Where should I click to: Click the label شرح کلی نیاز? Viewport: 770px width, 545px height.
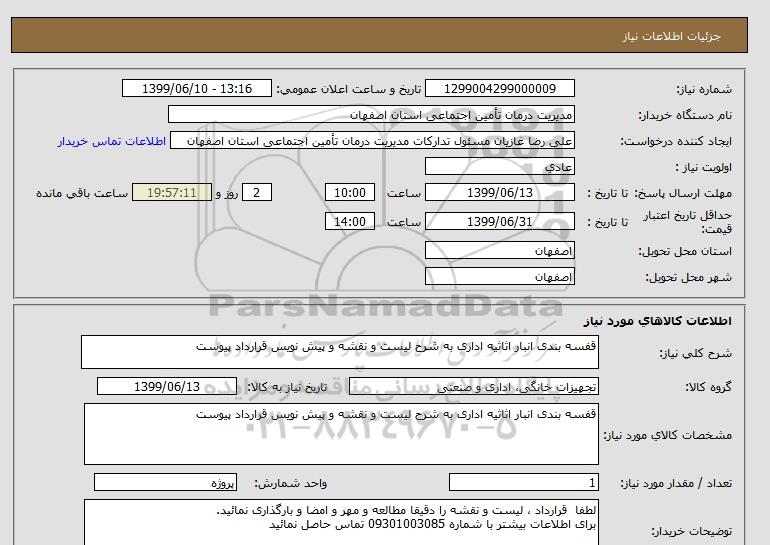pyautogui.click(x=695, y=353)
